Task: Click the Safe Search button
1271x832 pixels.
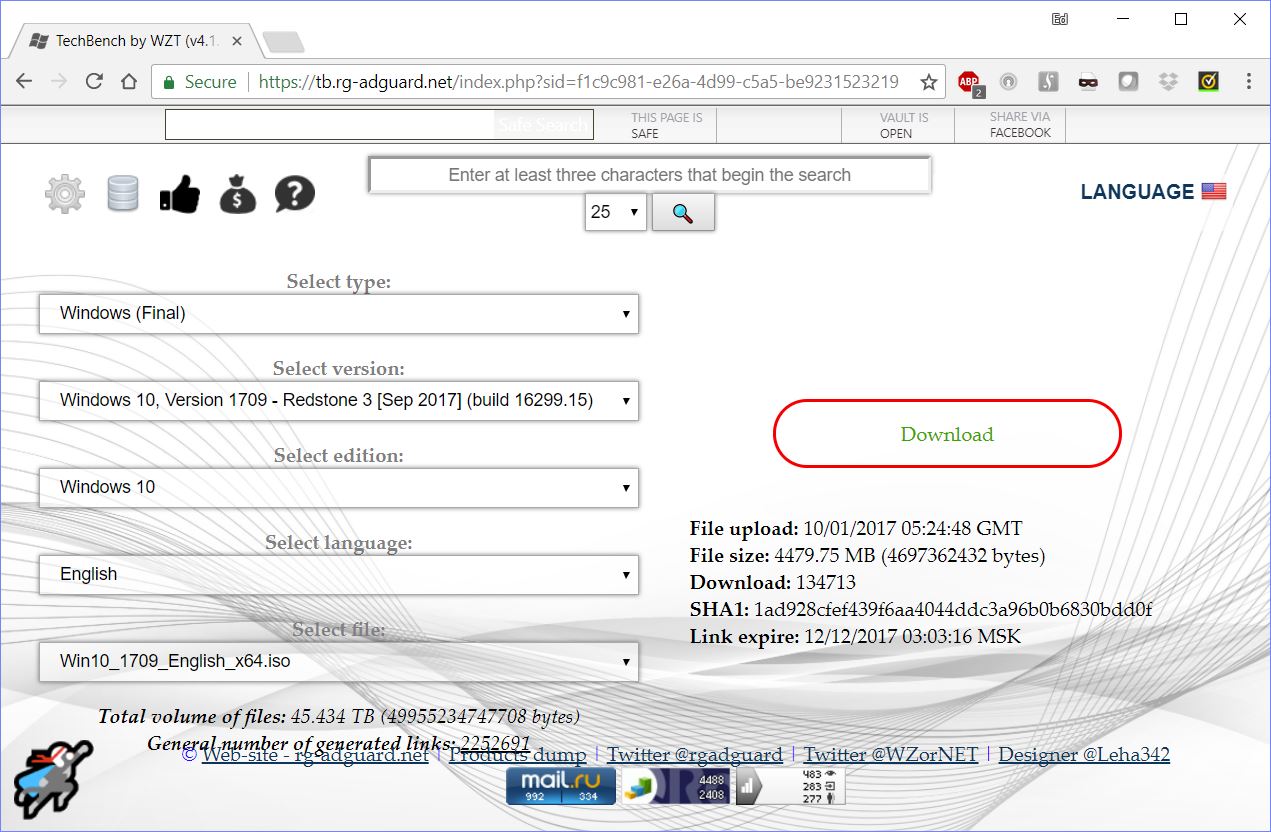Action: 543,125
